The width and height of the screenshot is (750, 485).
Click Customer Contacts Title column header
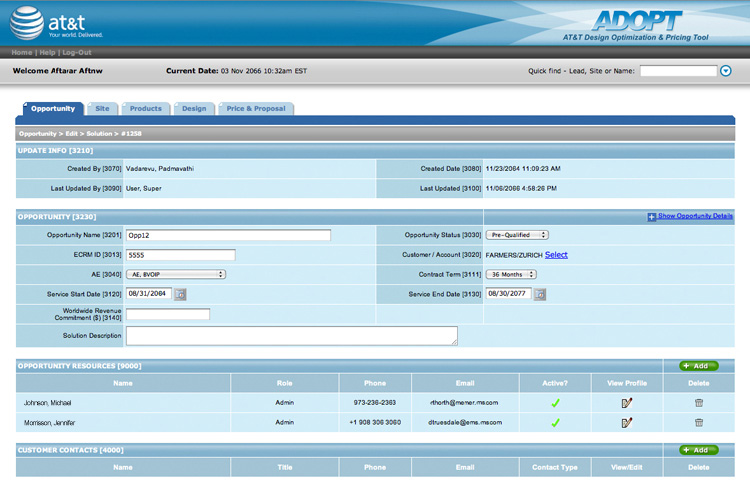[285, 467]
